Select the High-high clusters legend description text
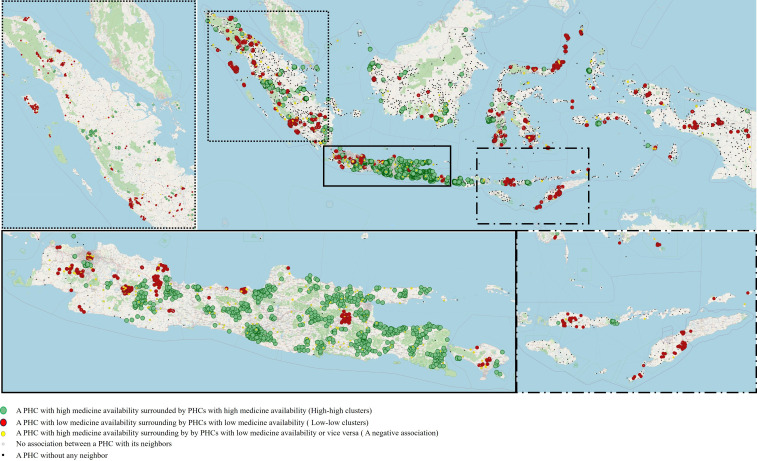The height and width of the screenshot is (461, 757). [194, 411]
